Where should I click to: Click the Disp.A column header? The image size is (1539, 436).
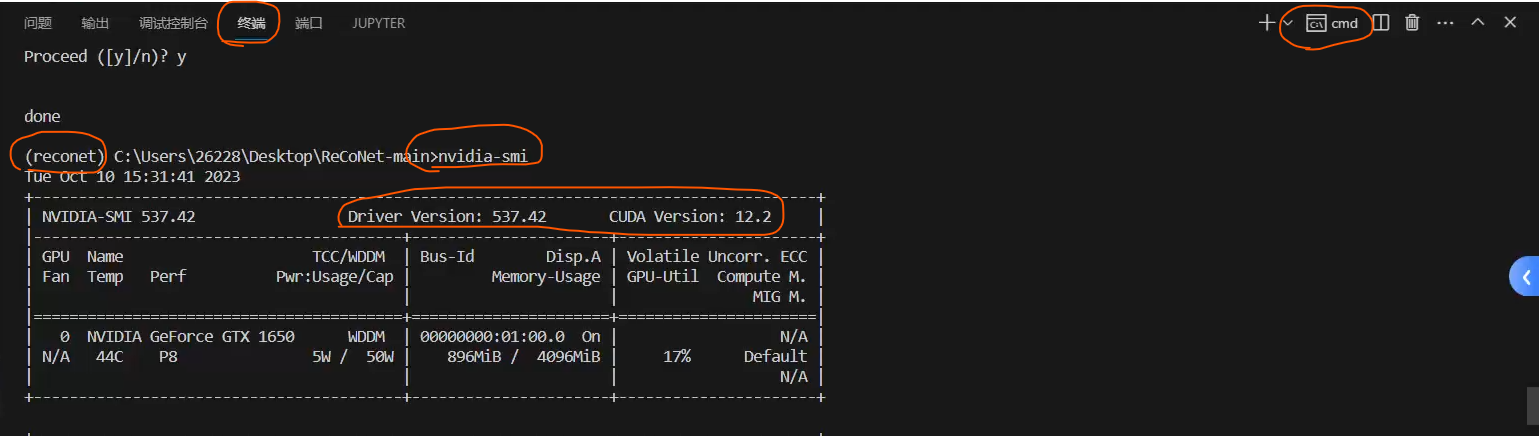(573, 256)
